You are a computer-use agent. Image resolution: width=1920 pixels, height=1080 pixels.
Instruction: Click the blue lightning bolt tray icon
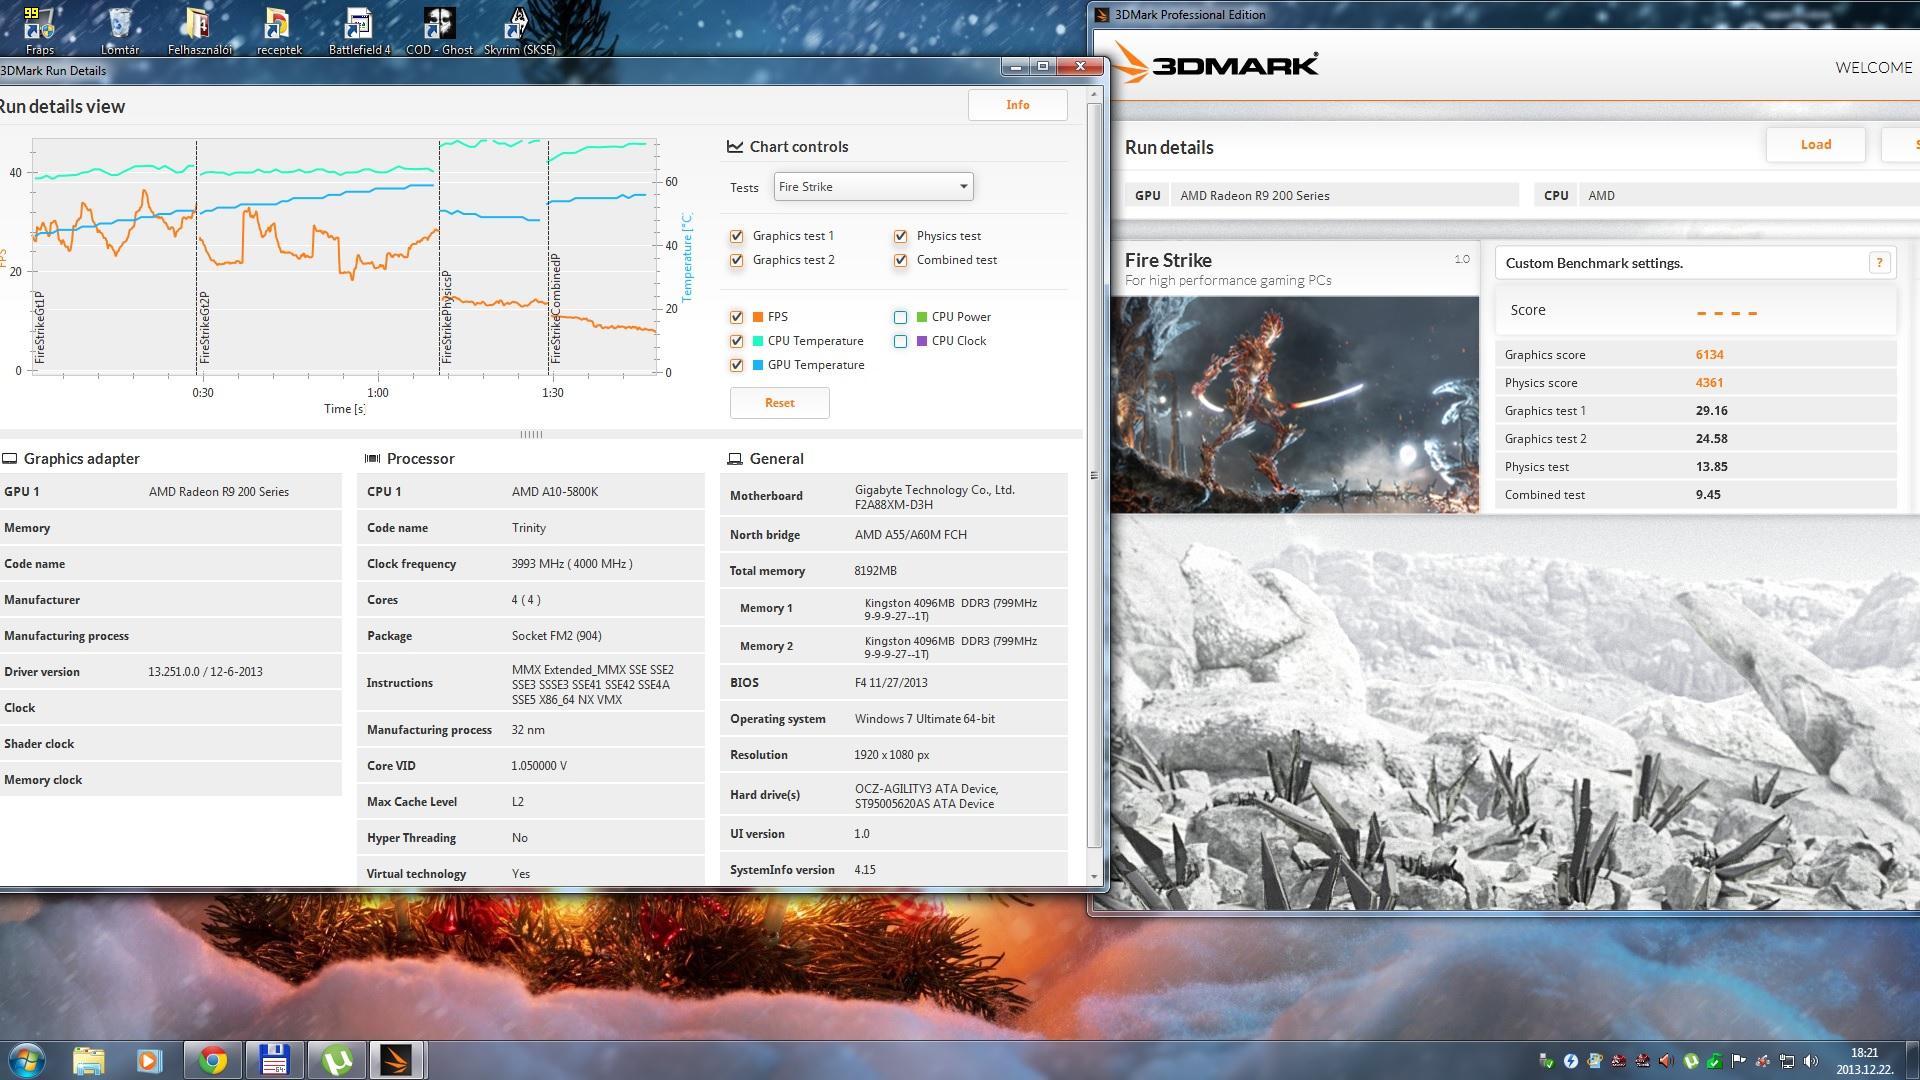pos(1570,1061)
